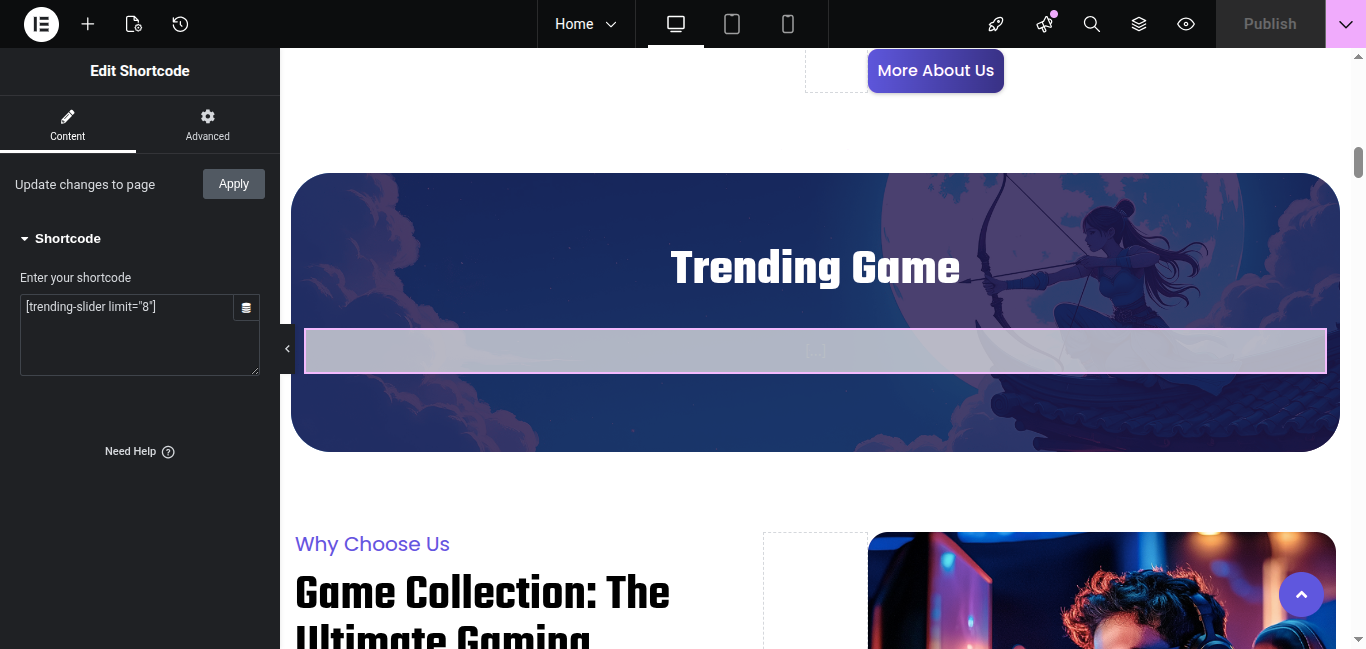Open the Finder search icon
The image size is (1366, 649).
[x=1092, y=24]
